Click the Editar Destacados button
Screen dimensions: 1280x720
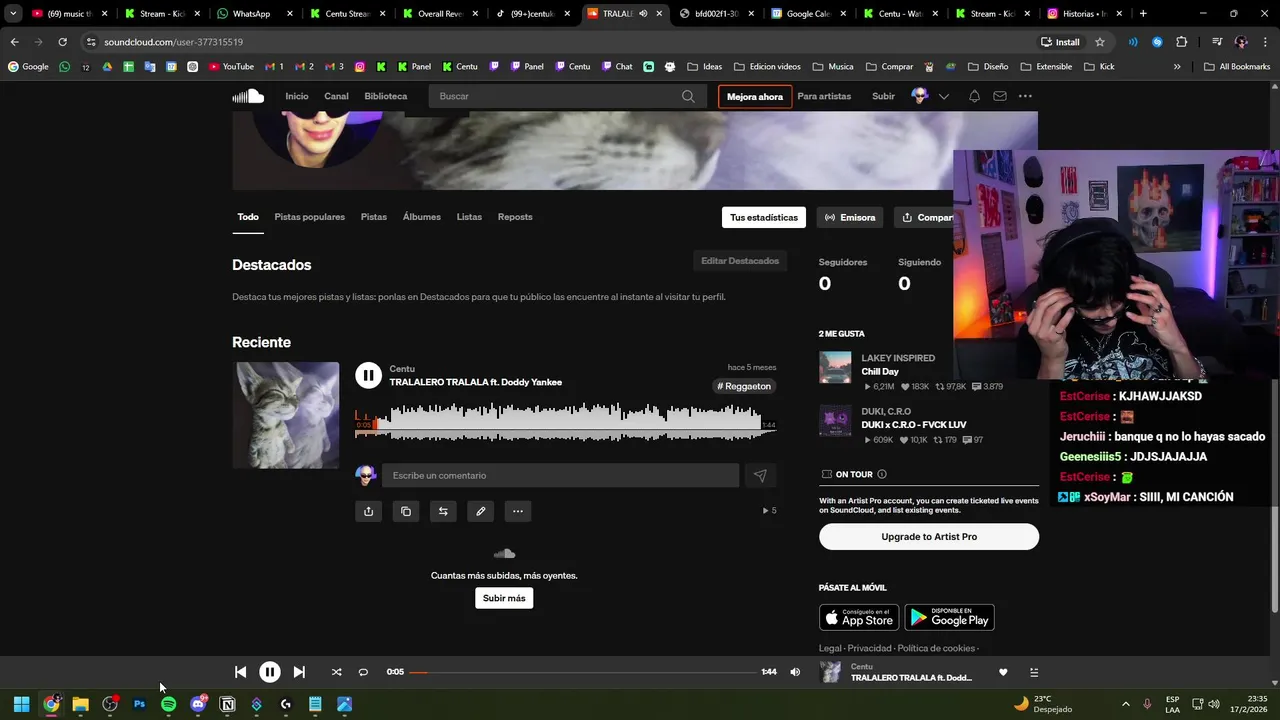point(740,261)
